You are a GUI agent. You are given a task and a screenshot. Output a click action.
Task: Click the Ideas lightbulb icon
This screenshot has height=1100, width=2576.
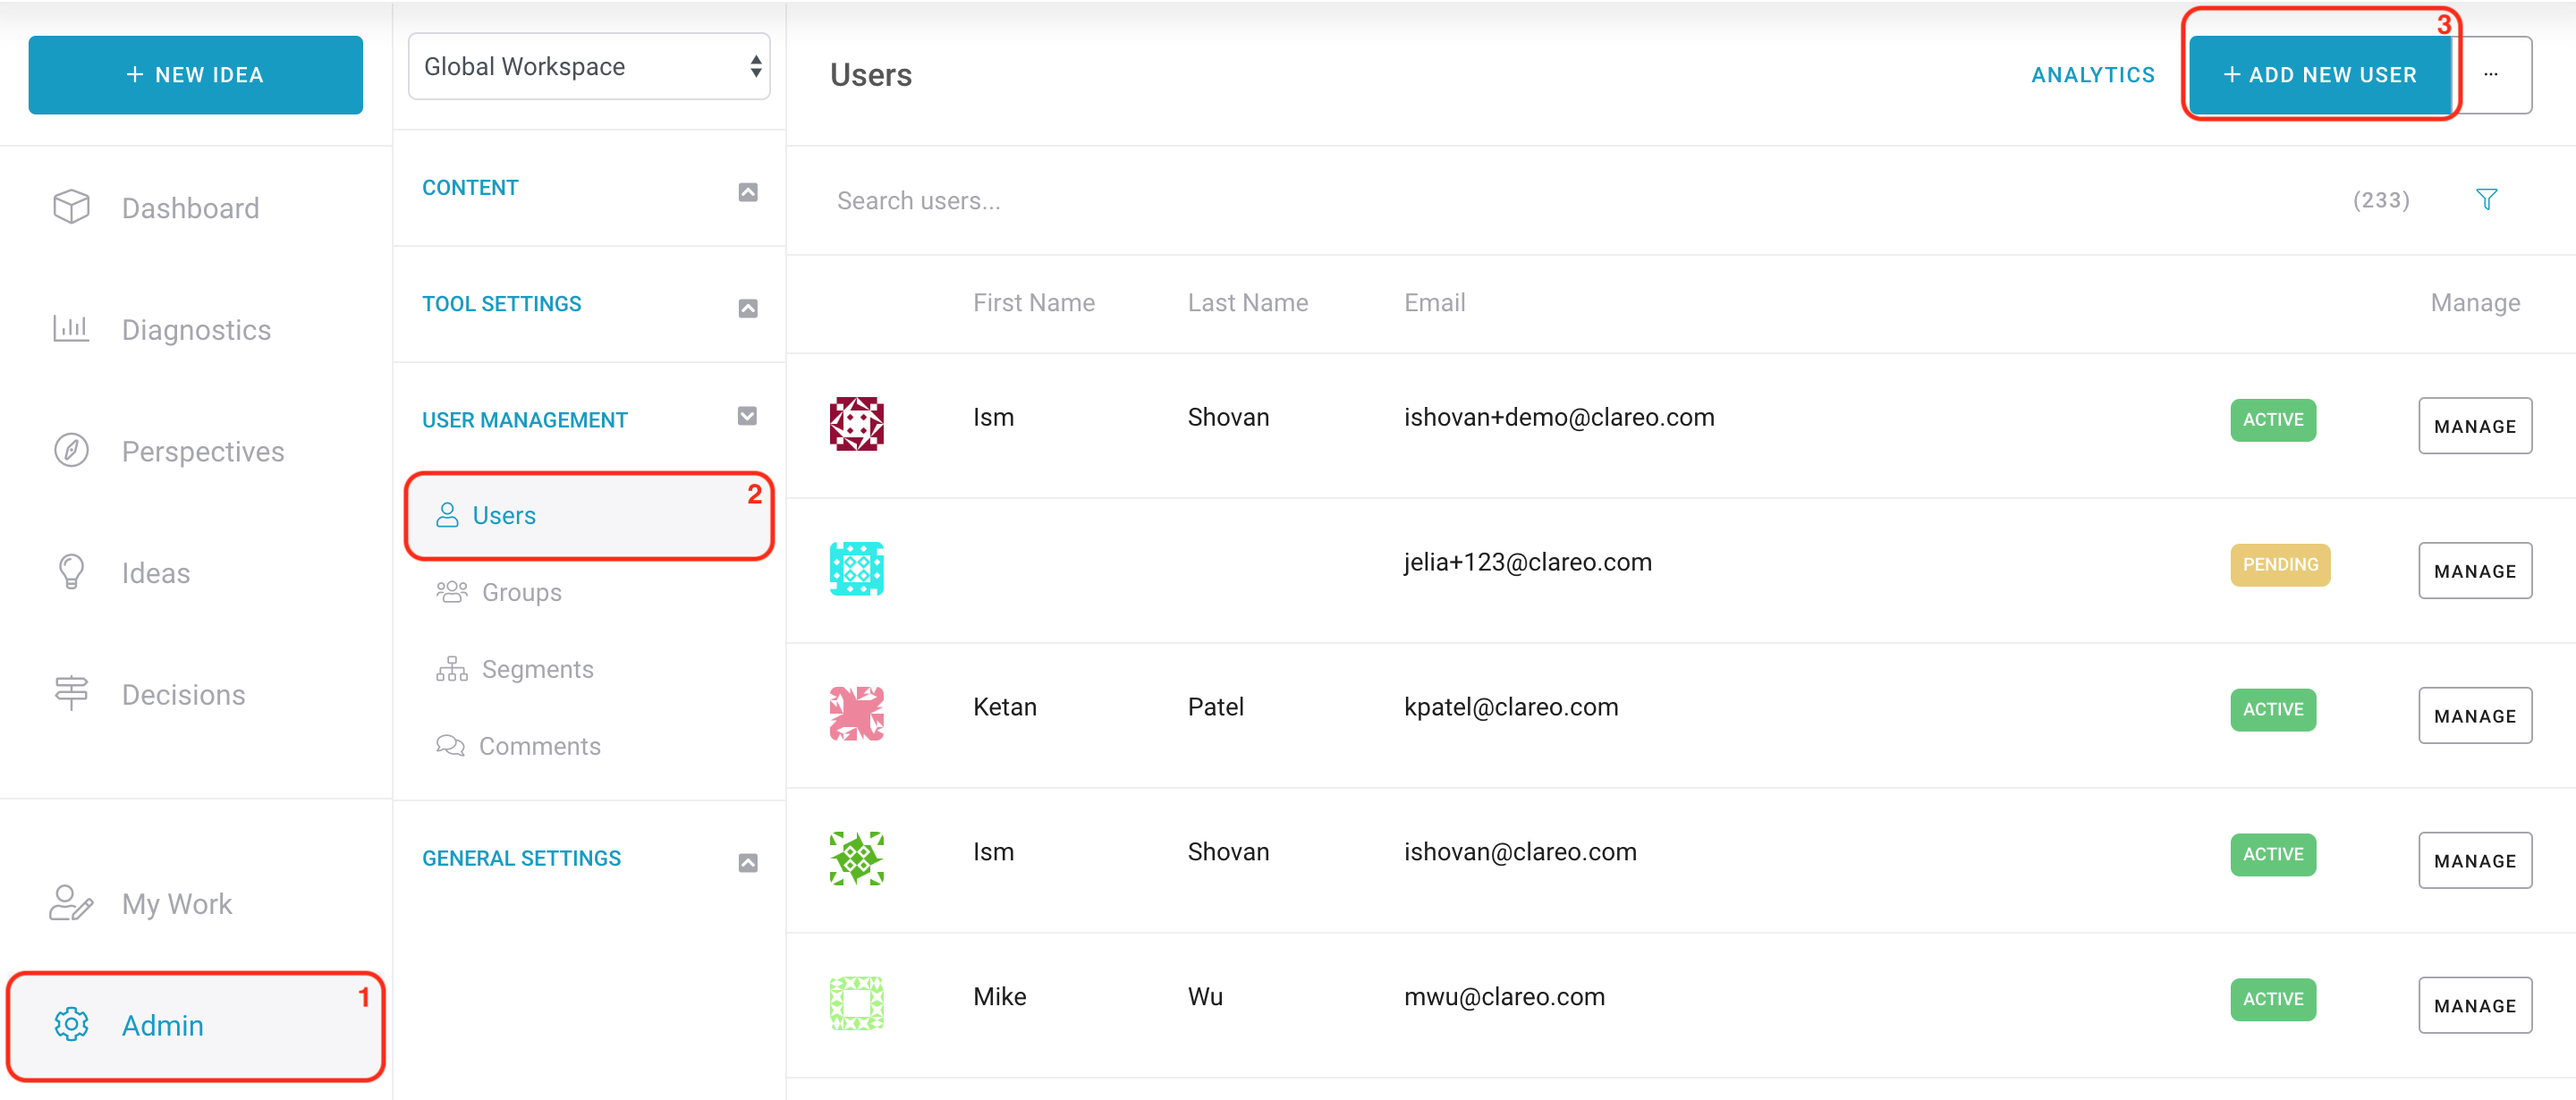[71, 572]
